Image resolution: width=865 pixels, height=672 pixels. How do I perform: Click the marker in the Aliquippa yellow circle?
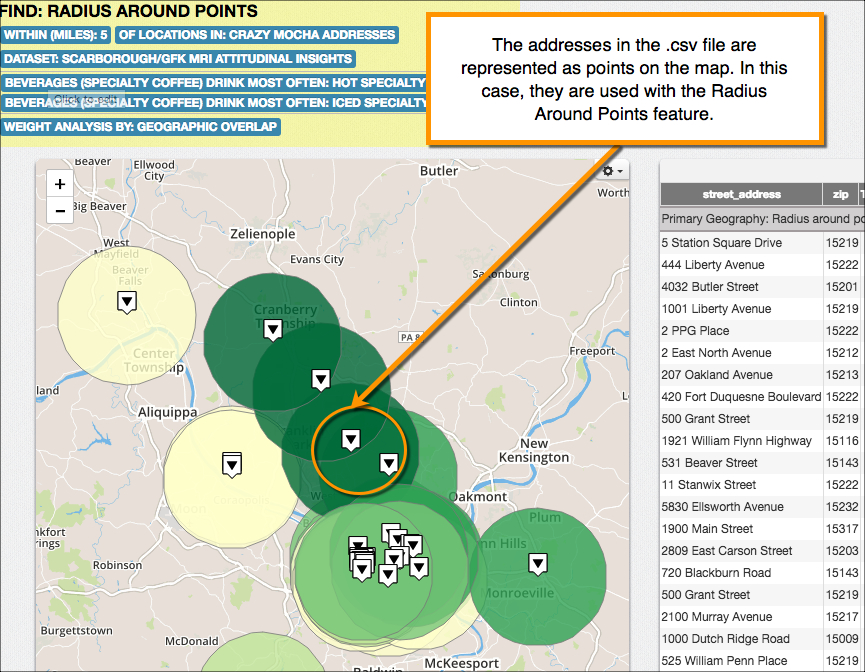click(231, 464)
